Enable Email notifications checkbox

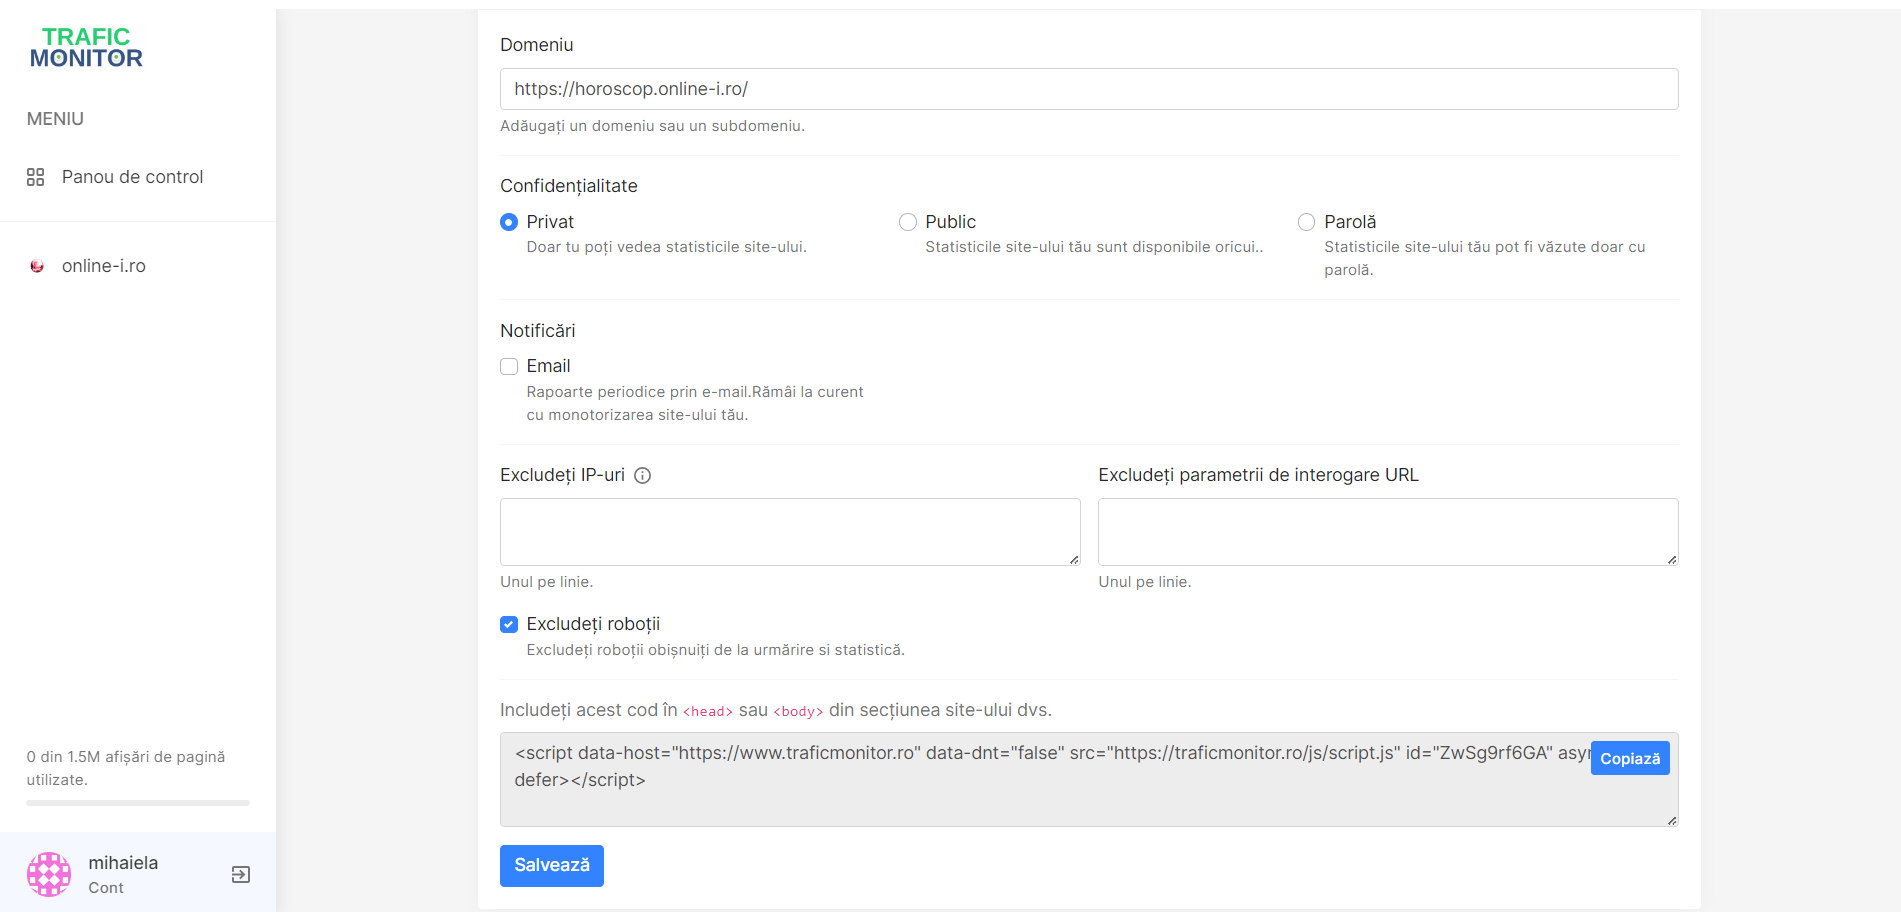[509, 366]
